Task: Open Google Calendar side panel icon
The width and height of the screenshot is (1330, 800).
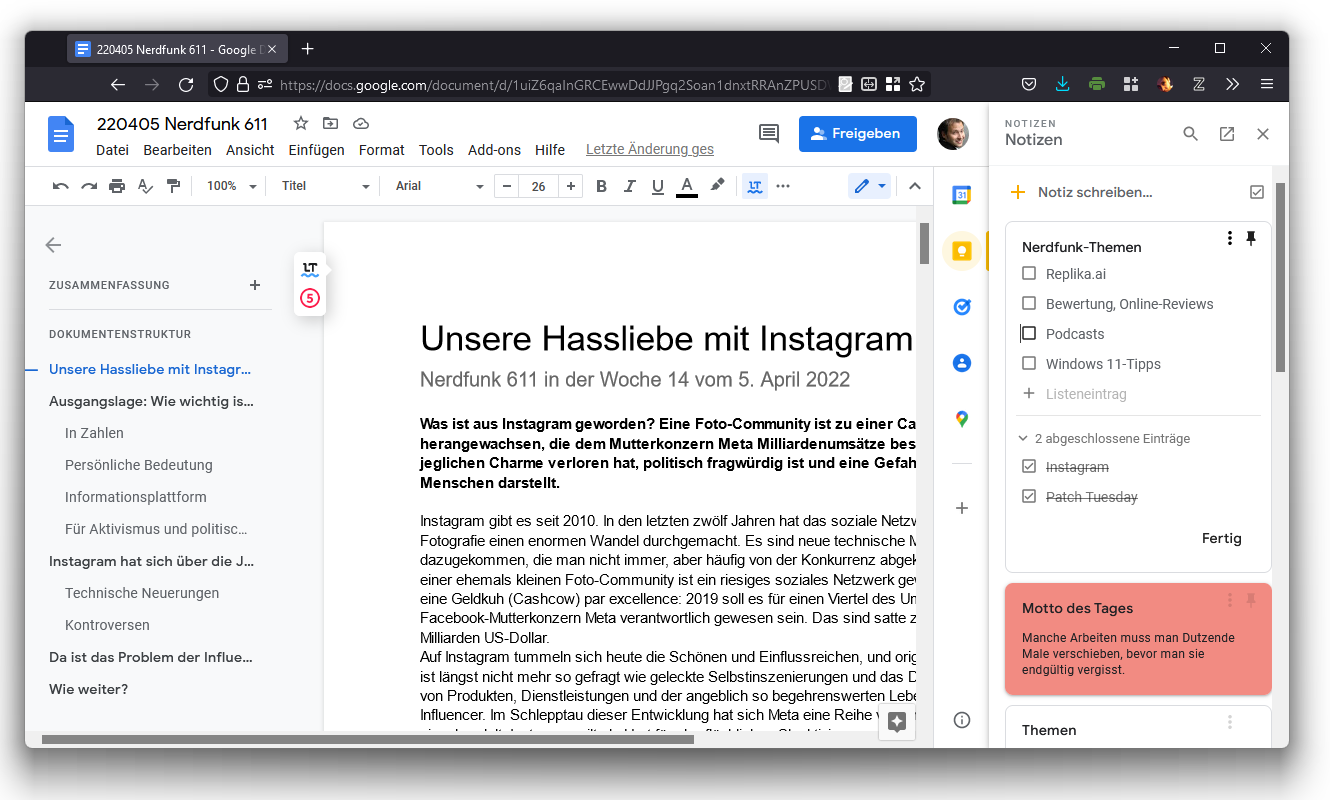Action: coord(961,195)
